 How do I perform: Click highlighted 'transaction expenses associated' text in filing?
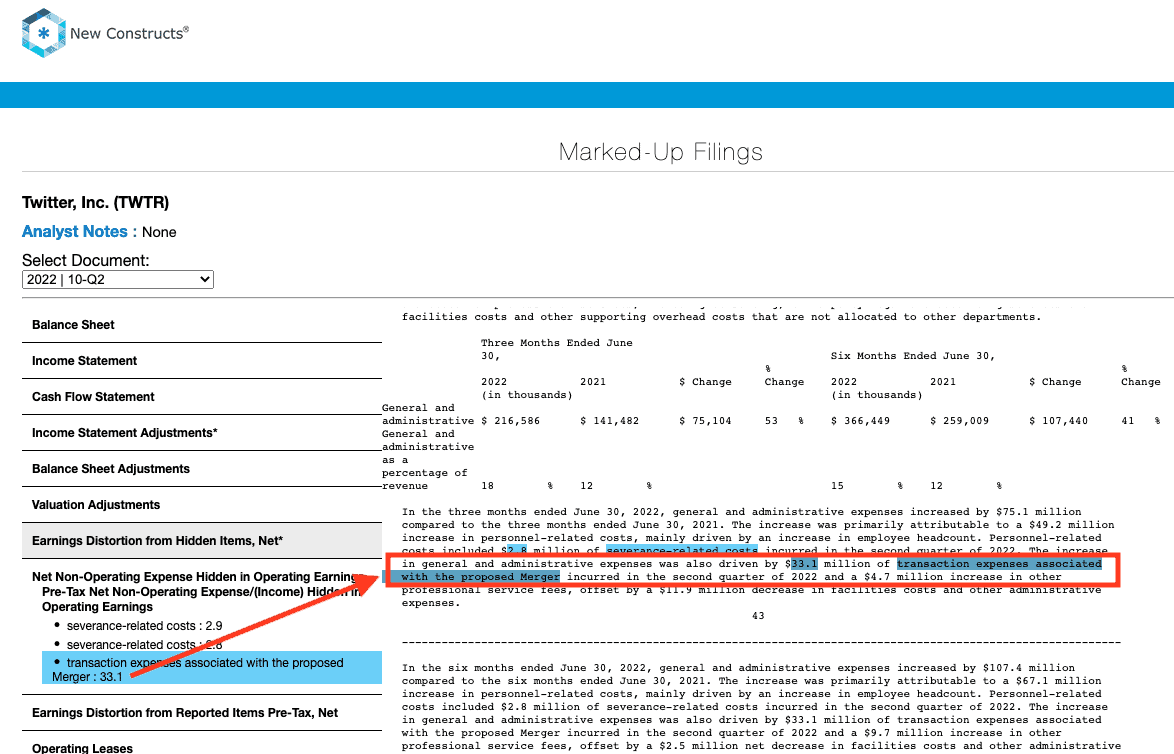[999, 564]
